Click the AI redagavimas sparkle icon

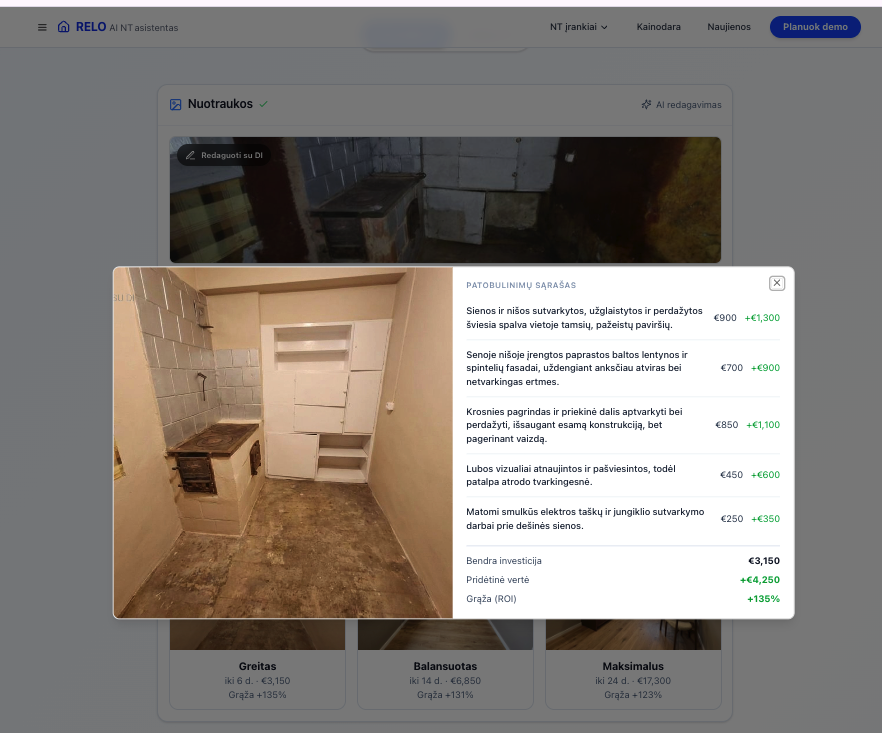[x=646, y=104]
